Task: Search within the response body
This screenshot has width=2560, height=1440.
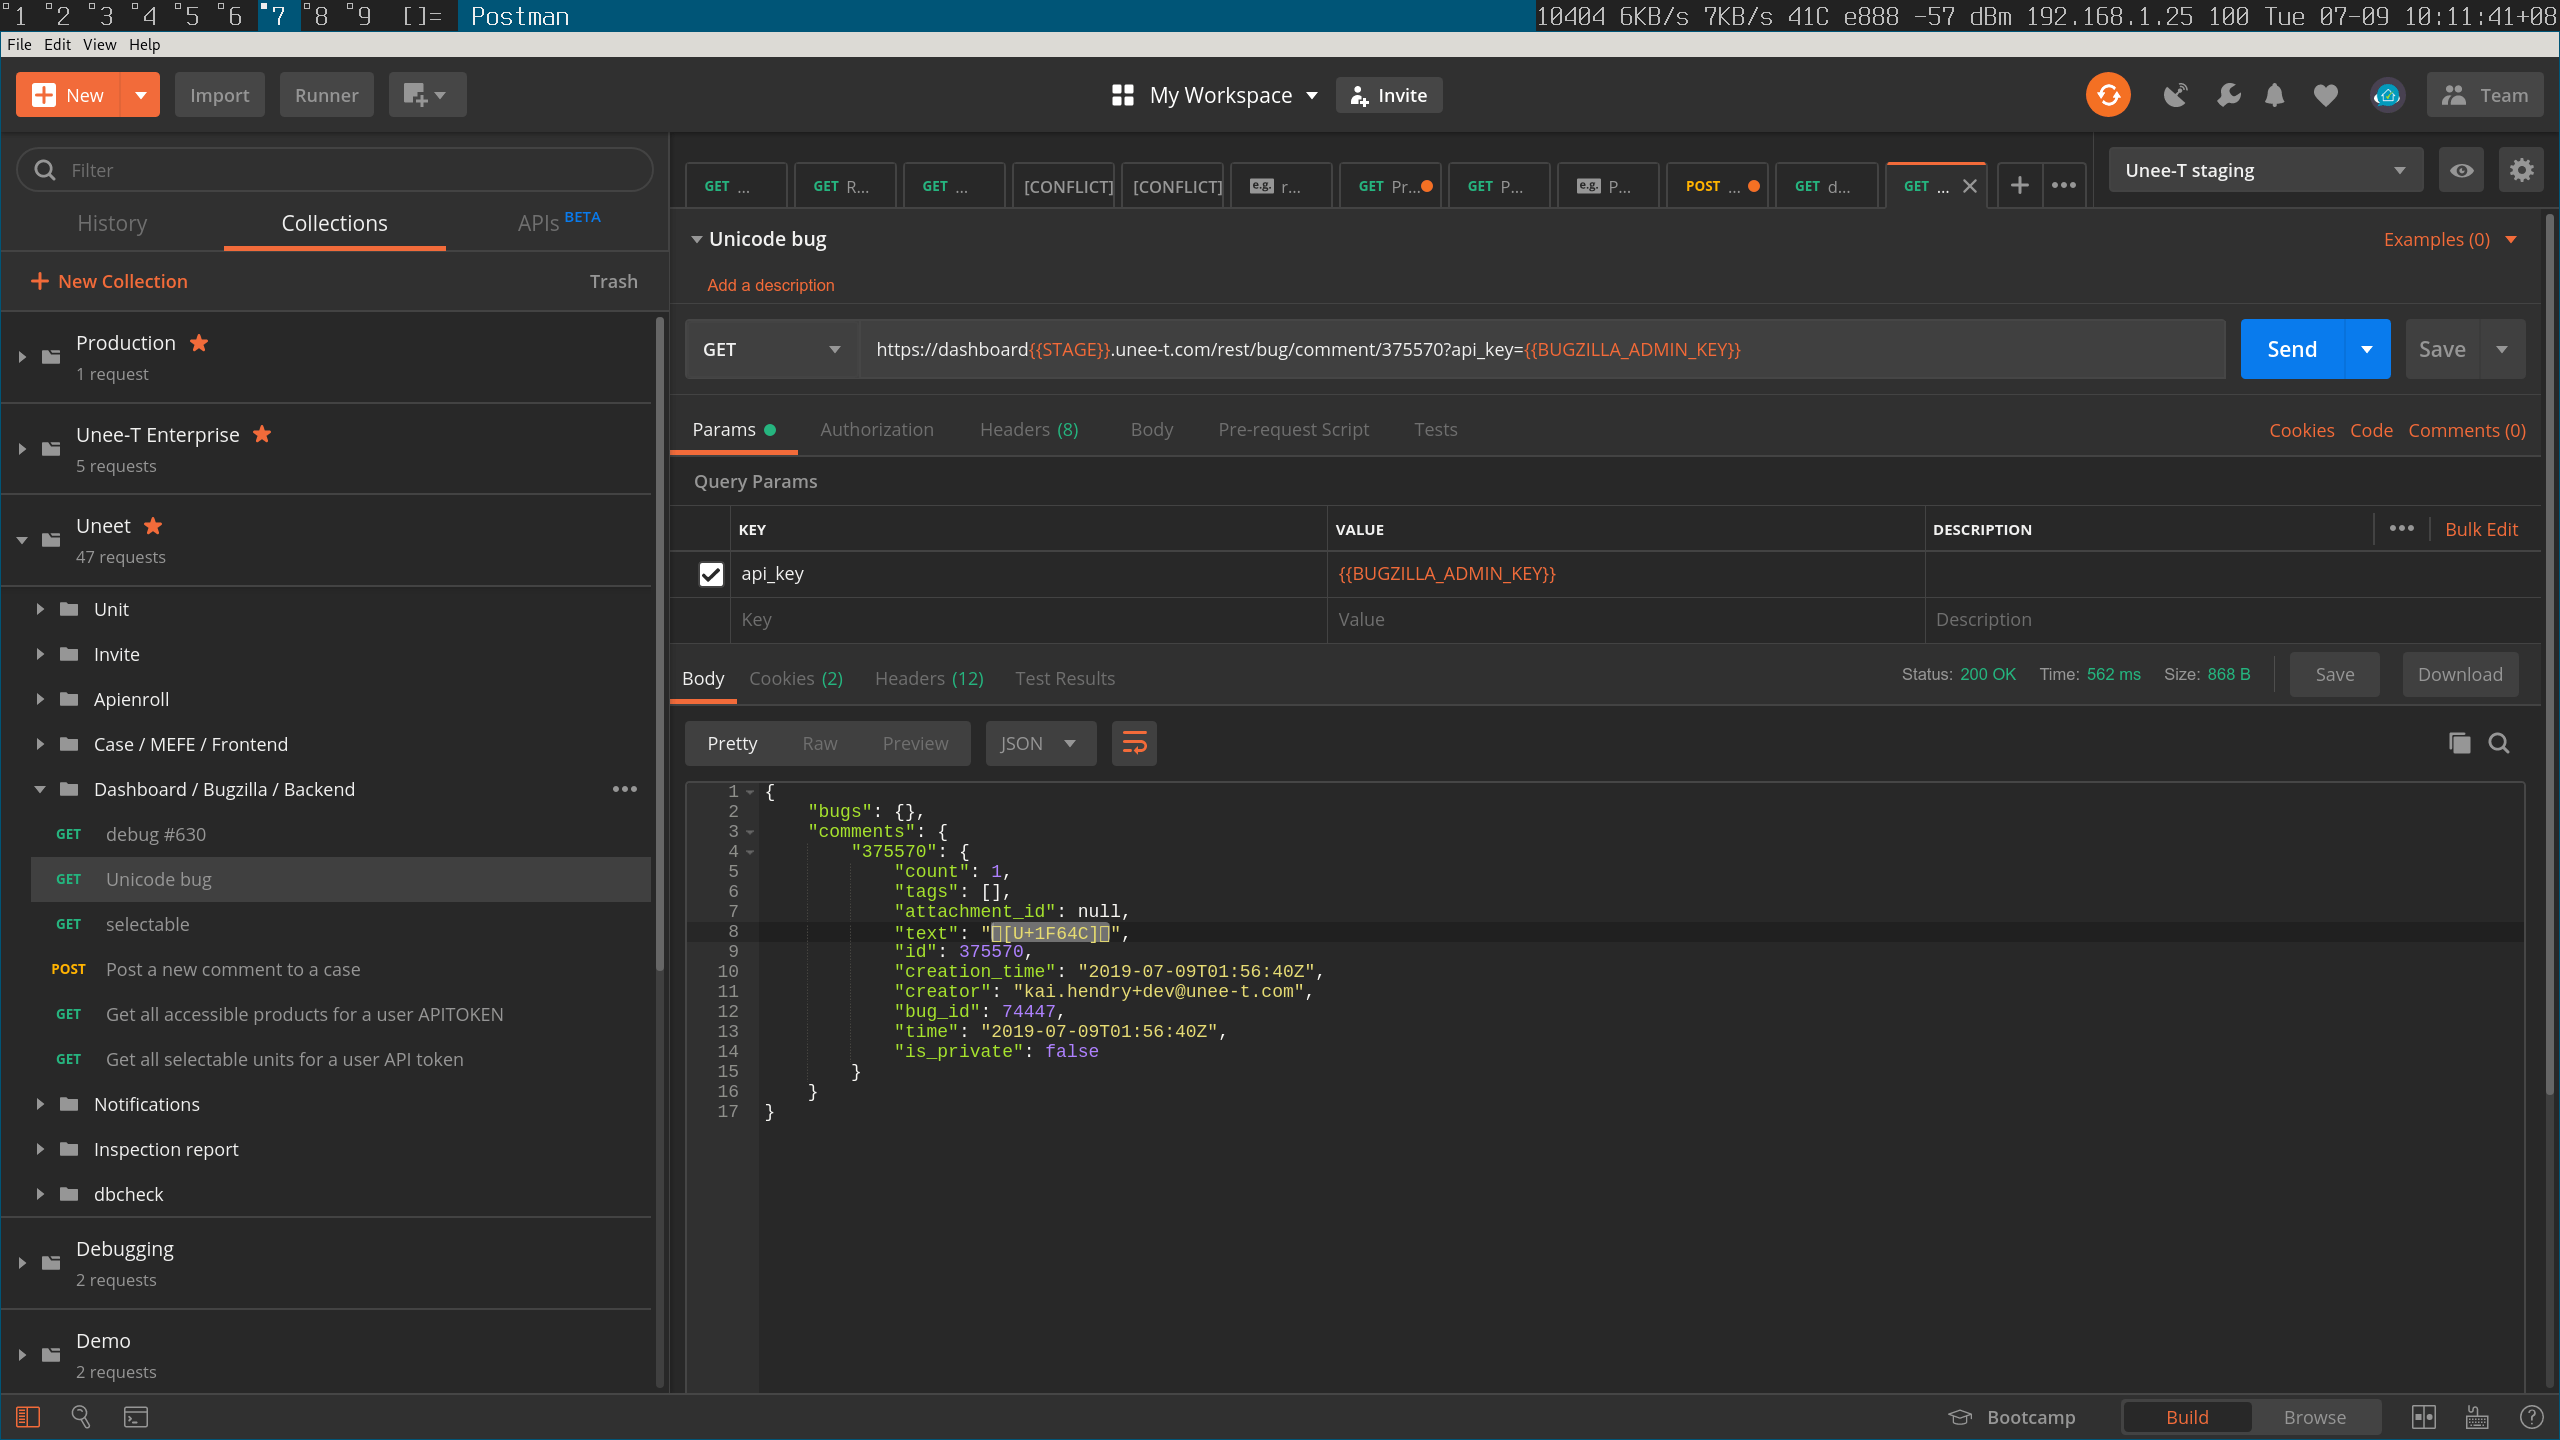Action: pos(2499,743)
